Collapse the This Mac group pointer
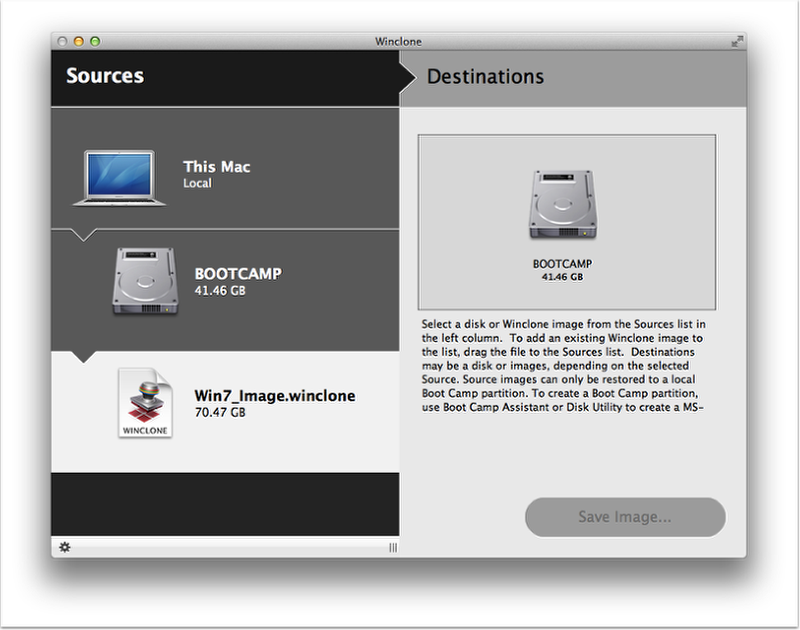Image resolution: width=800 pixels, height=630 pixels. coord(85,236)
